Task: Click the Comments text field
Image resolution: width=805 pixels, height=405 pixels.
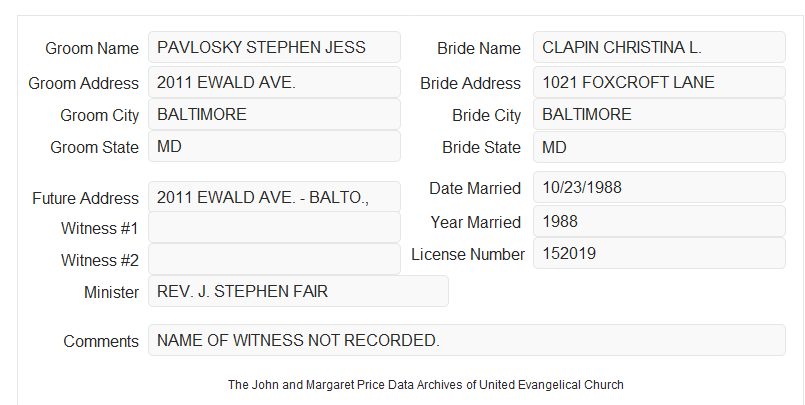Action: 467,340
